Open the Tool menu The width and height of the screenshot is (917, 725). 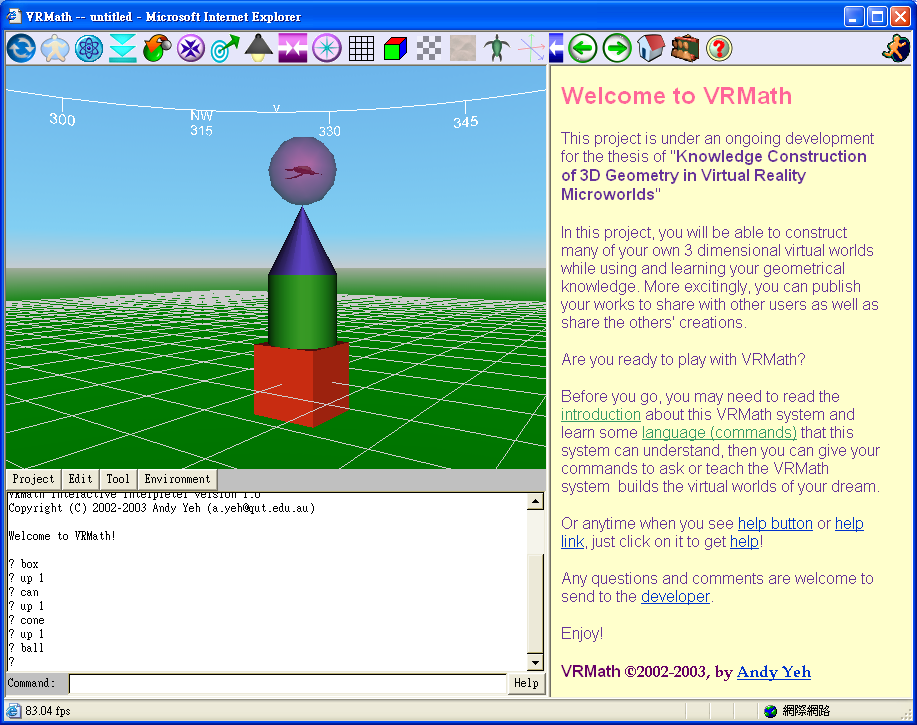[118, 480]
